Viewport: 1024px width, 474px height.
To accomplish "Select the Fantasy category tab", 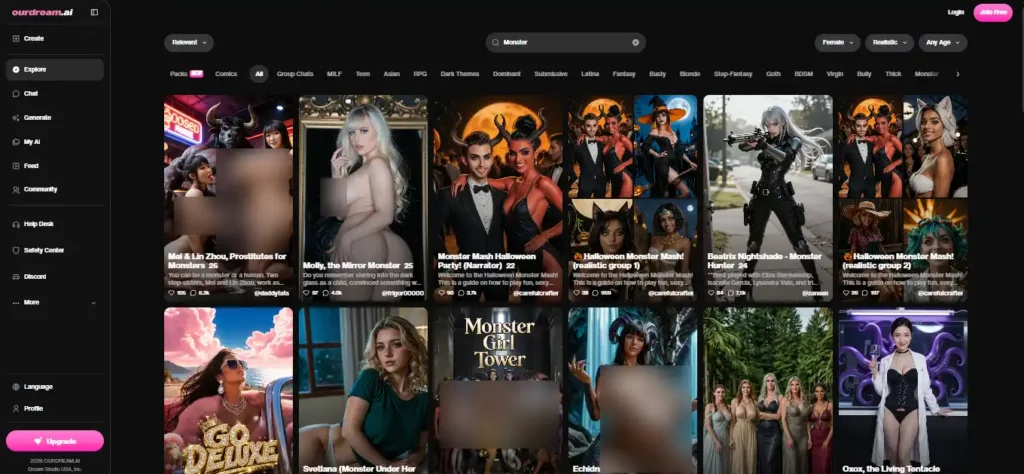I will 624,74.
